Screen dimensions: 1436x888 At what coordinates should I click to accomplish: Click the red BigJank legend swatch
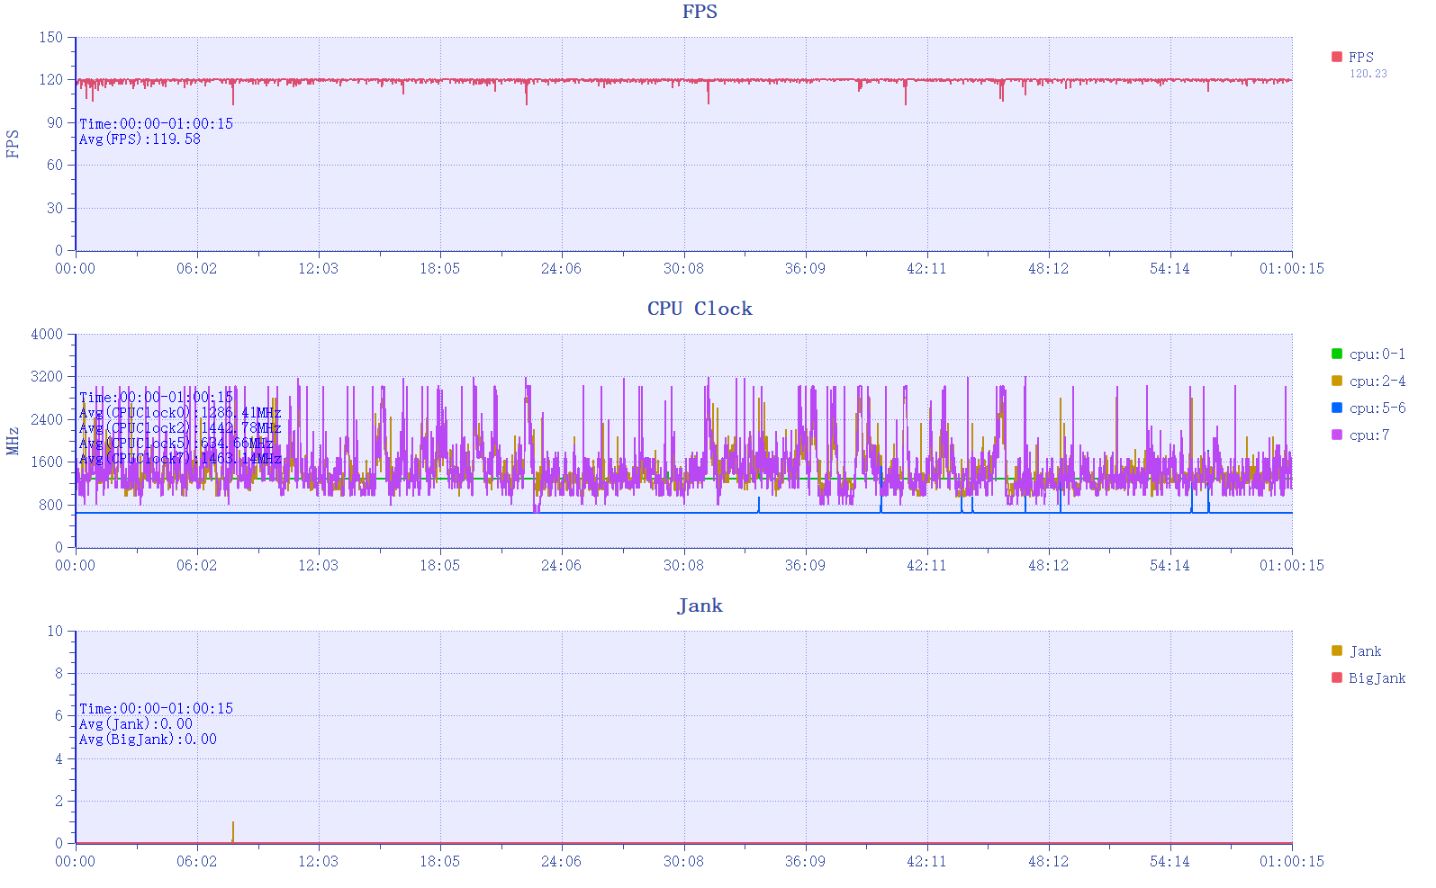(1336, 678)
